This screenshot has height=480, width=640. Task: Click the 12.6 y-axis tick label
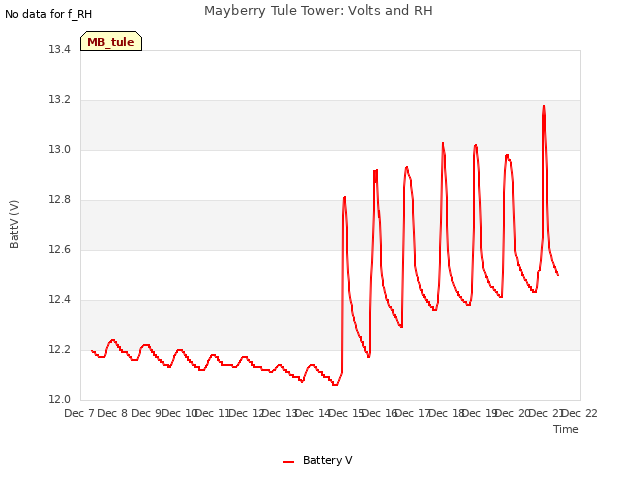click(x=60, y=250)
